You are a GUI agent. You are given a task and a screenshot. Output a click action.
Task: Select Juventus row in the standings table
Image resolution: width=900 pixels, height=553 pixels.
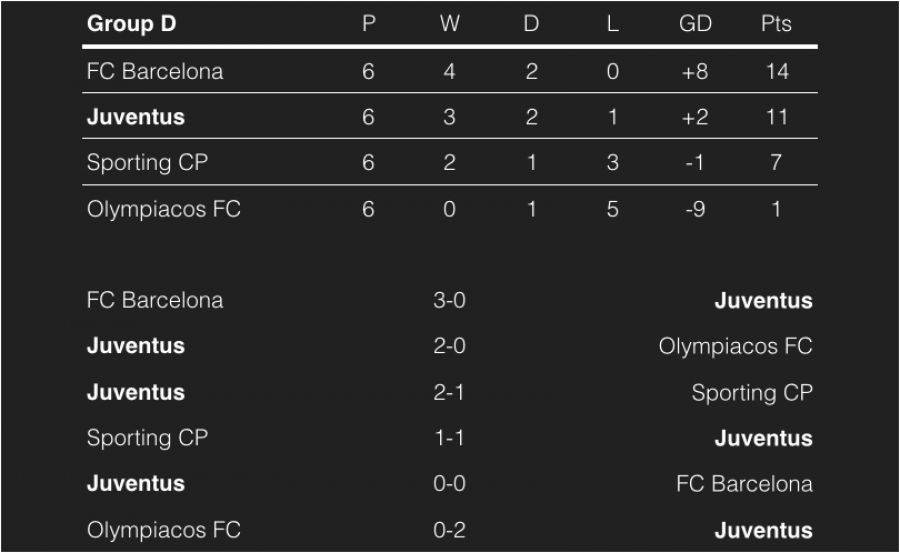pyautogui.click(x=136, y=117)
